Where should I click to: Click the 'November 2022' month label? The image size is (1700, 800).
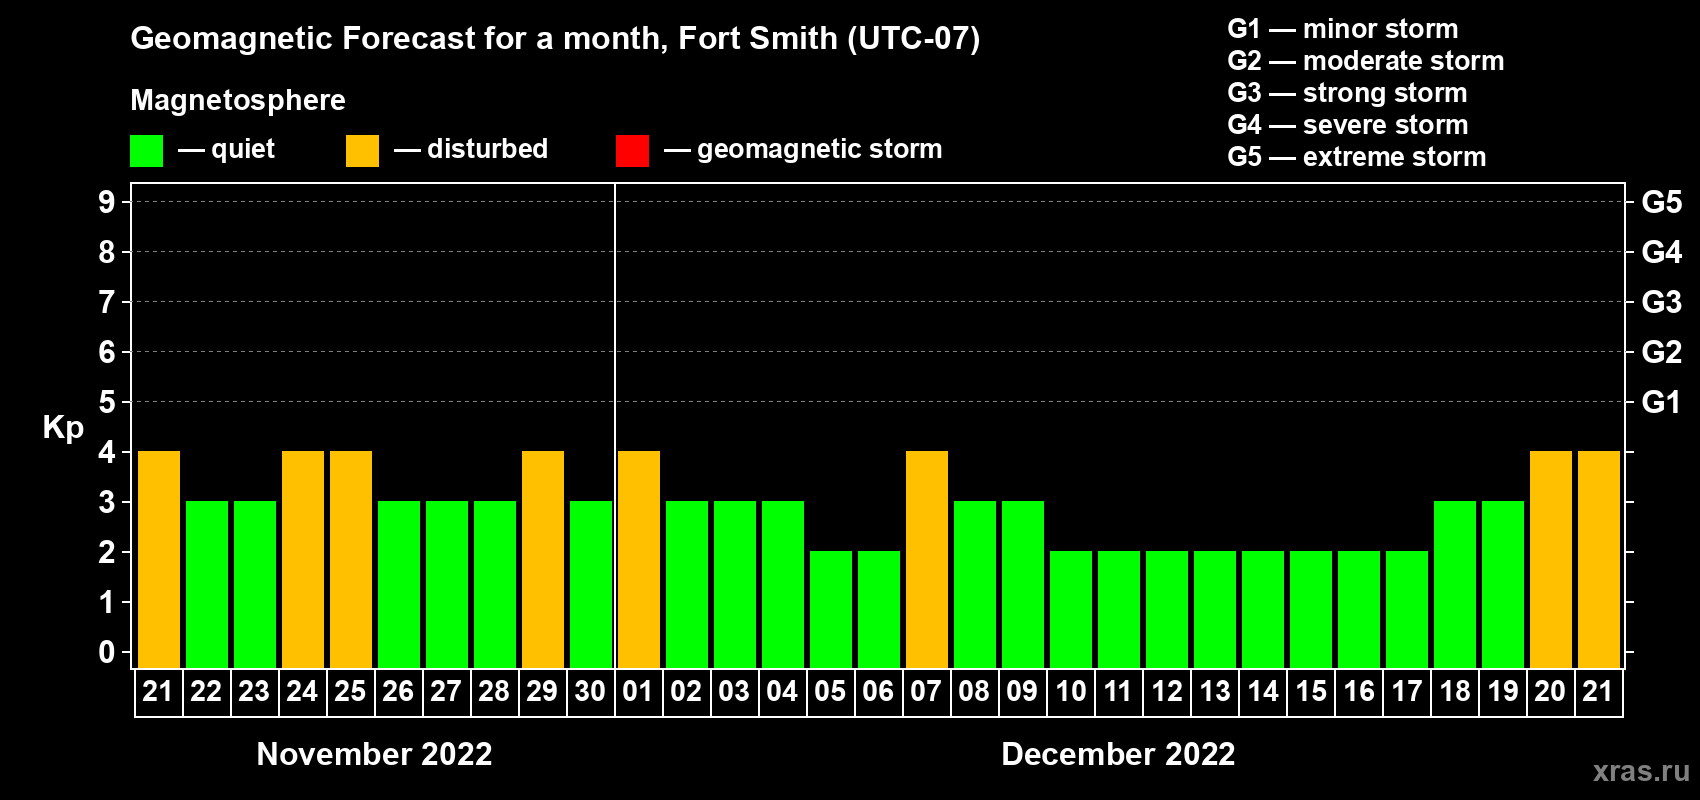(x=375, y=754)
